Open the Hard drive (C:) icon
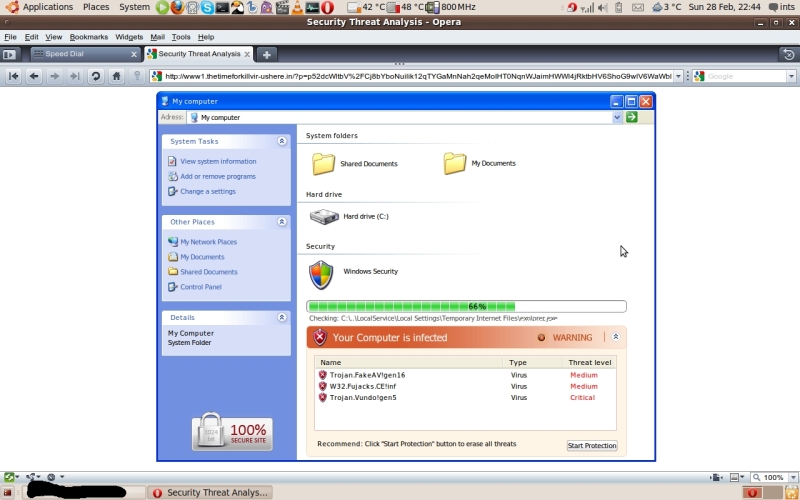800x500 pixels. click(x=323, y=216)
